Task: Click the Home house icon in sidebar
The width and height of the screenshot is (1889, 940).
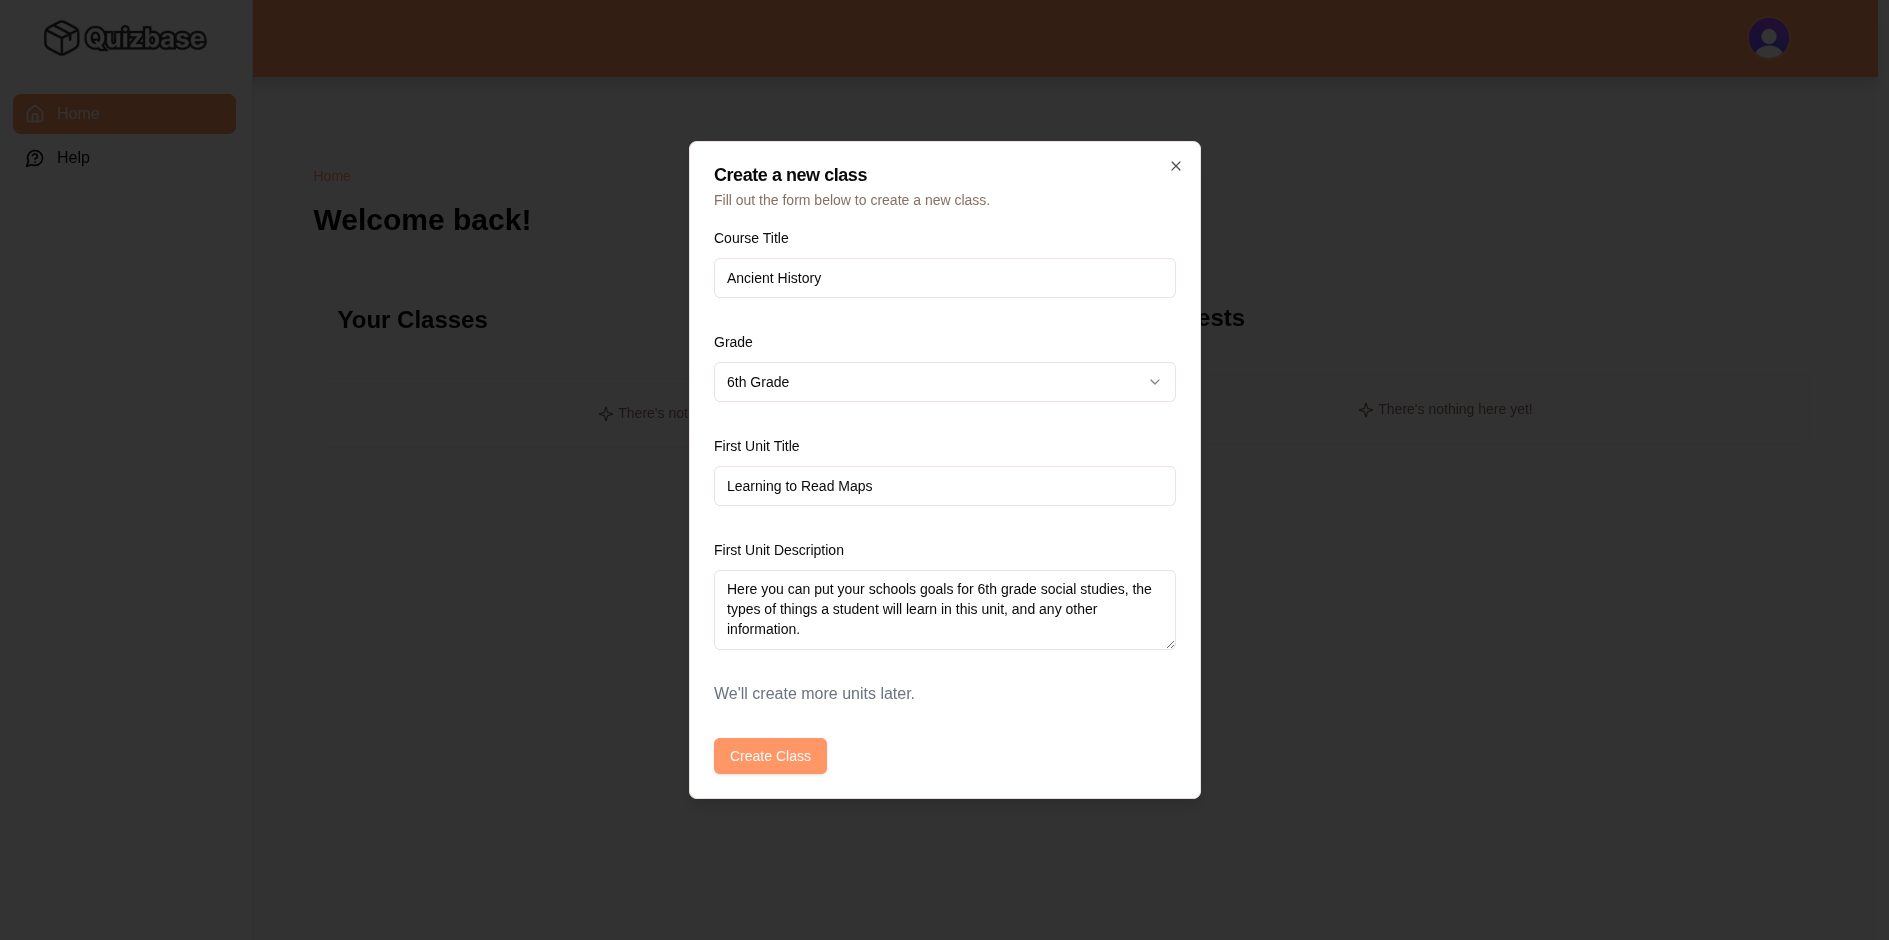Action: click(35, 114)
